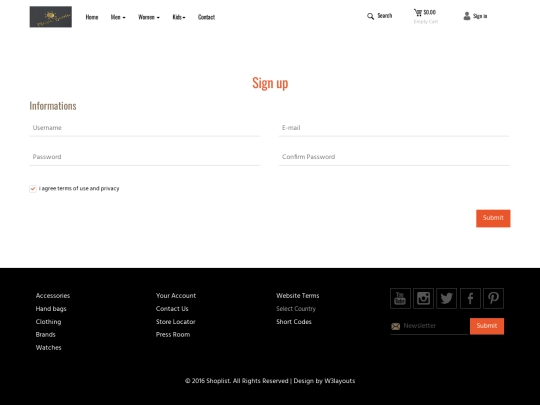Open the Accessories footer link

pyautogui.click(x=53, y=295)
